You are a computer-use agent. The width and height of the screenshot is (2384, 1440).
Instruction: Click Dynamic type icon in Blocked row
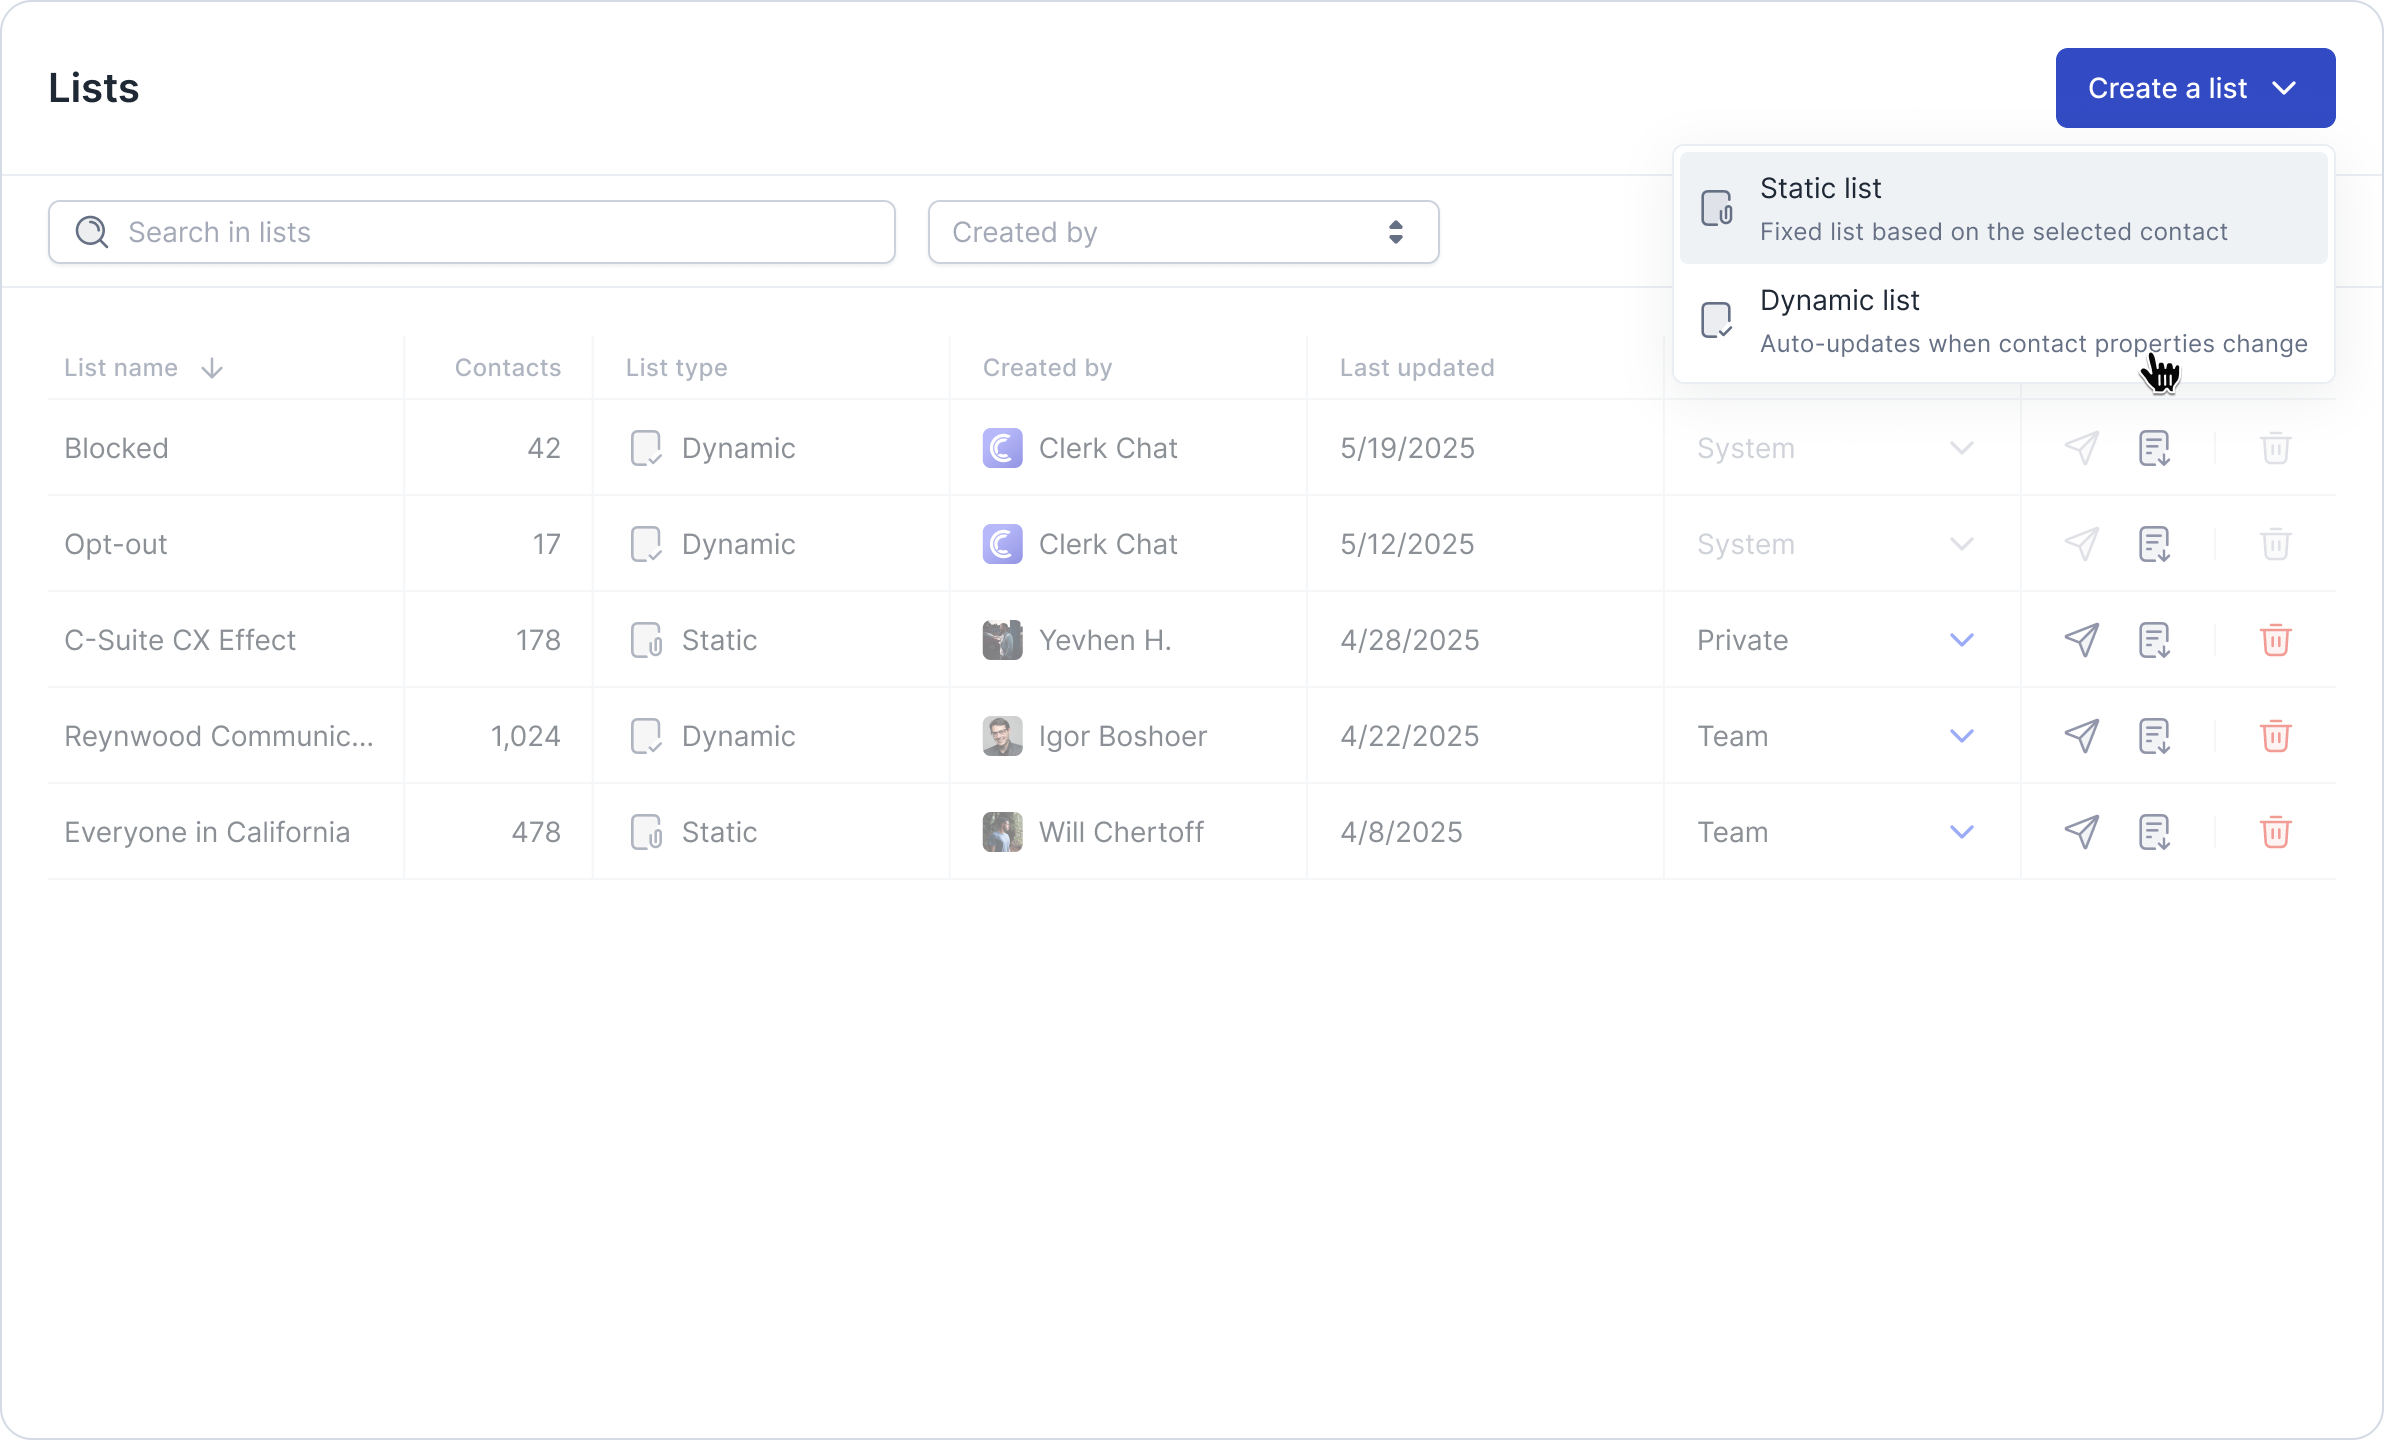tap(646, 448)
